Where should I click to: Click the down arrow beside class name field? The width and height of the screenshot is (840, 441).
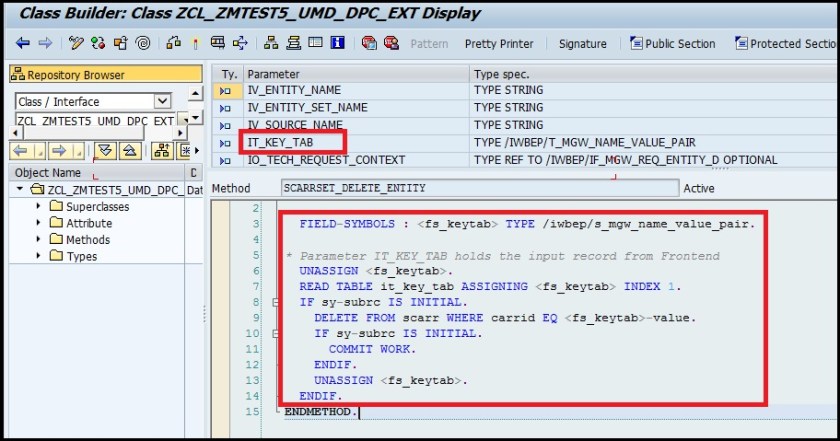196,117
